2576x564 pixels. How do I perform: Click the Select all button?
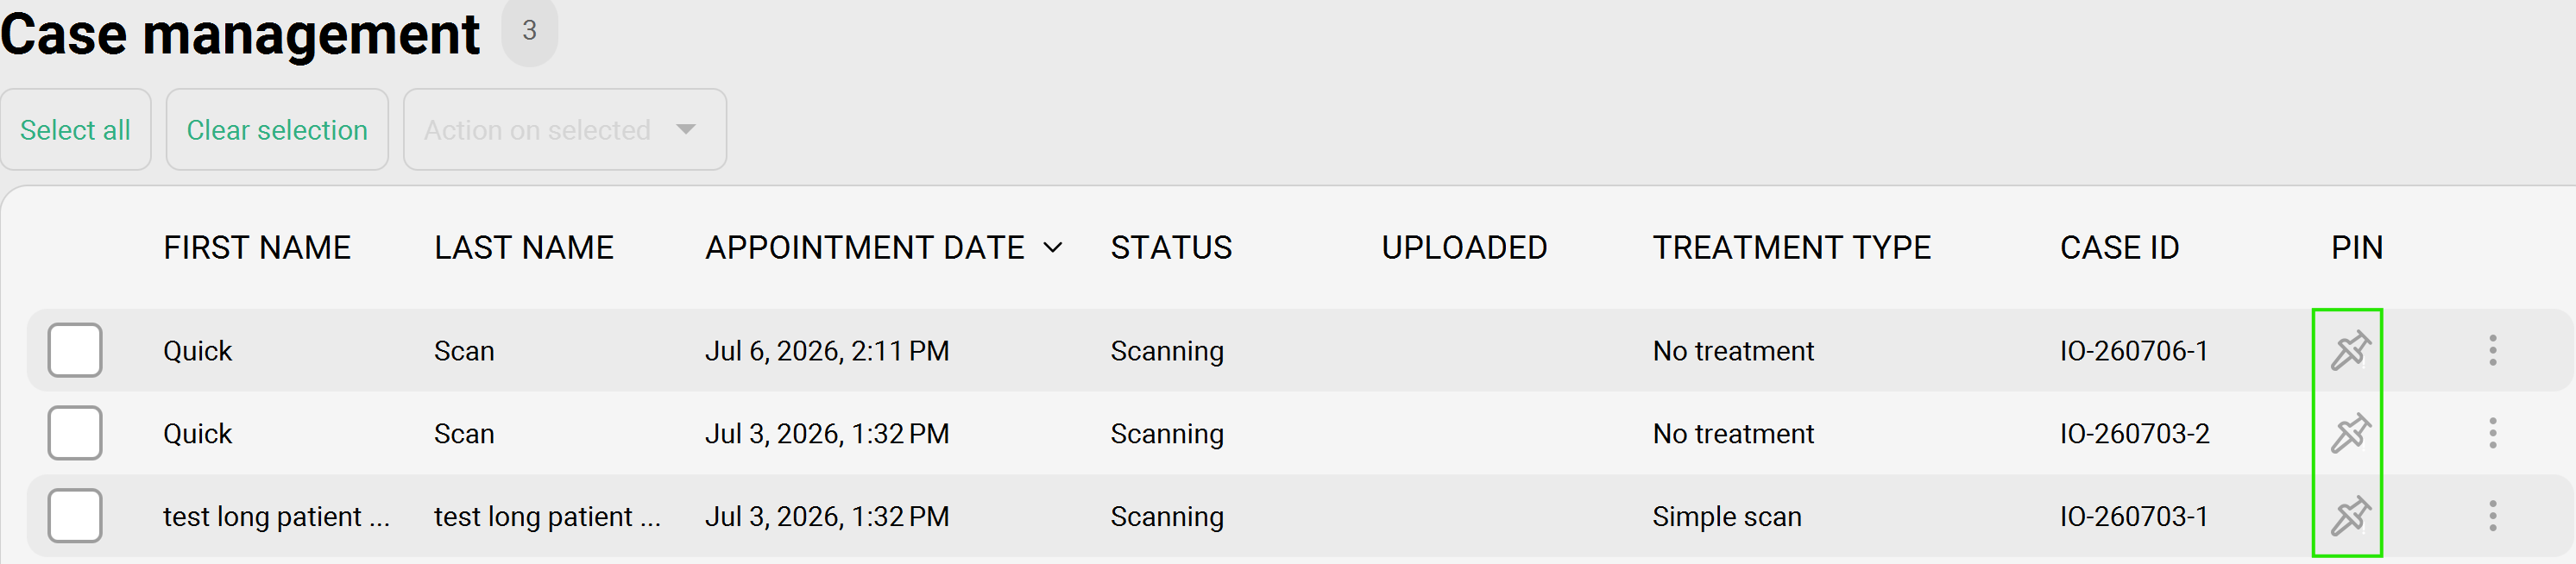(75, 129)
